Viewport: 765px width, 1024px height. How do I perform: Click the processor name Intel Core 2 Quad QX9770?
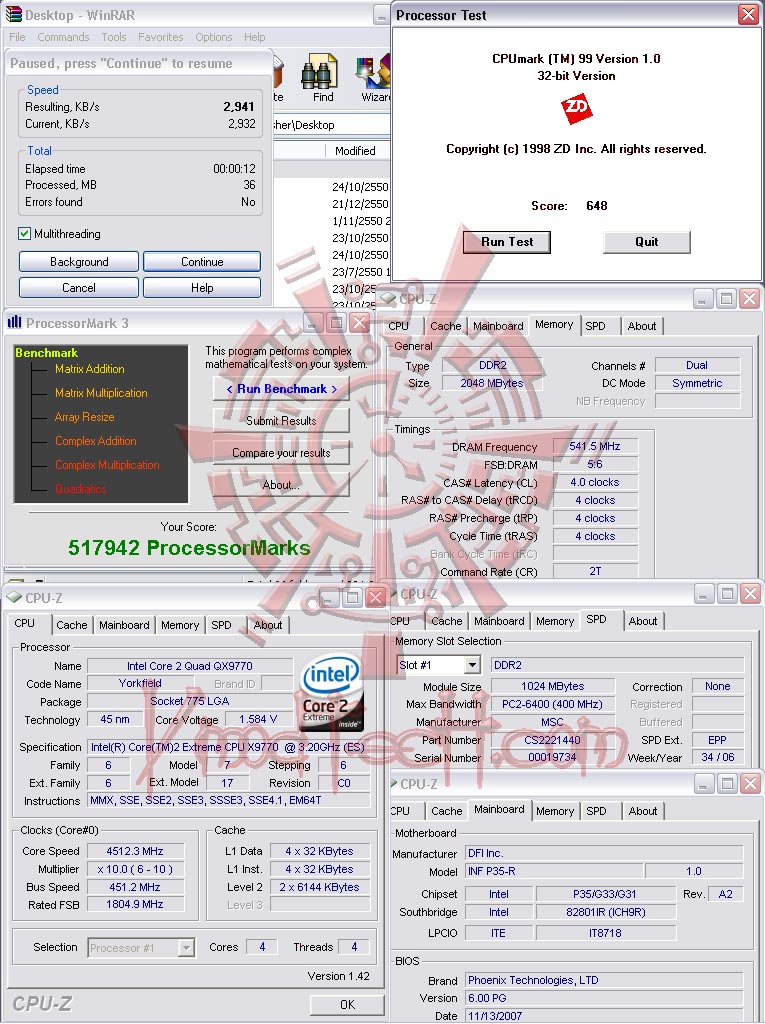coord(189,665)
